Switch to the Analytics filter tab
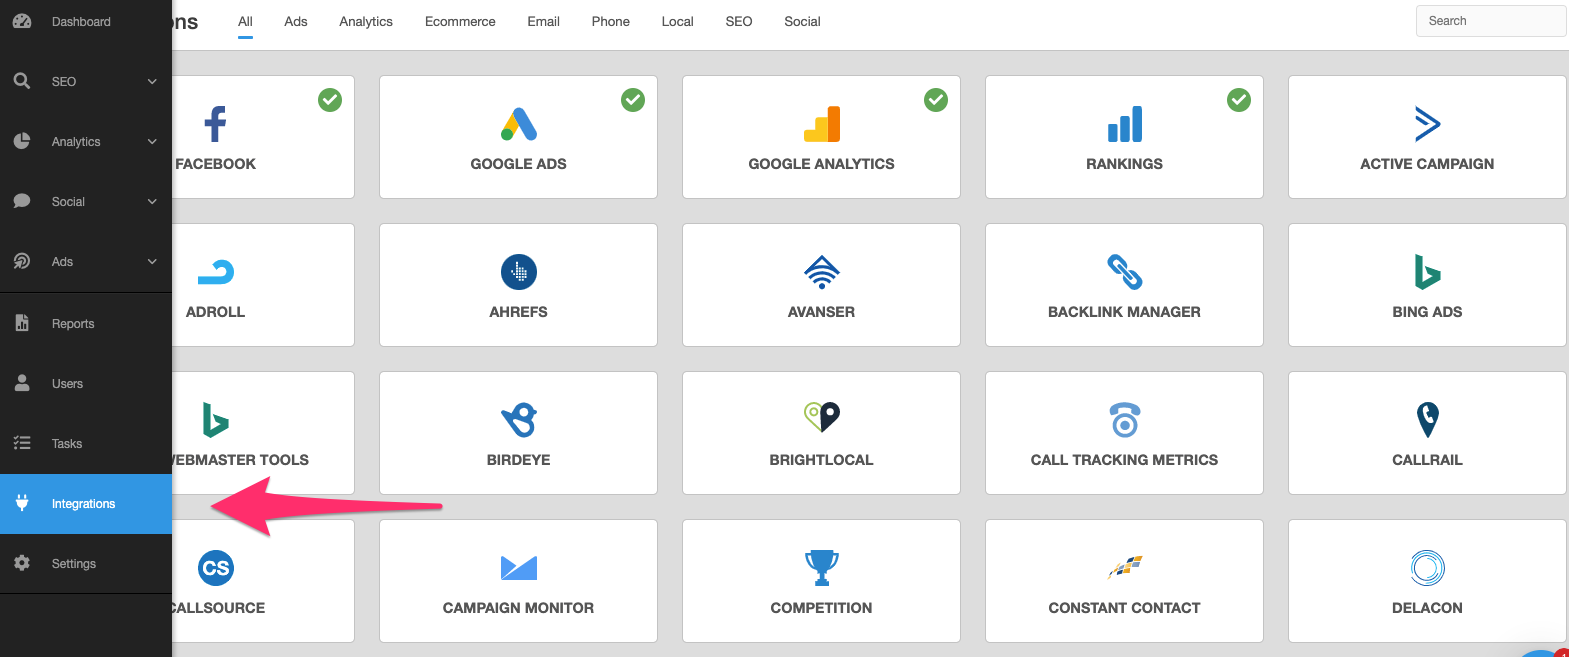The width and height of the screenshot is (1569, 657). [366, 21]
